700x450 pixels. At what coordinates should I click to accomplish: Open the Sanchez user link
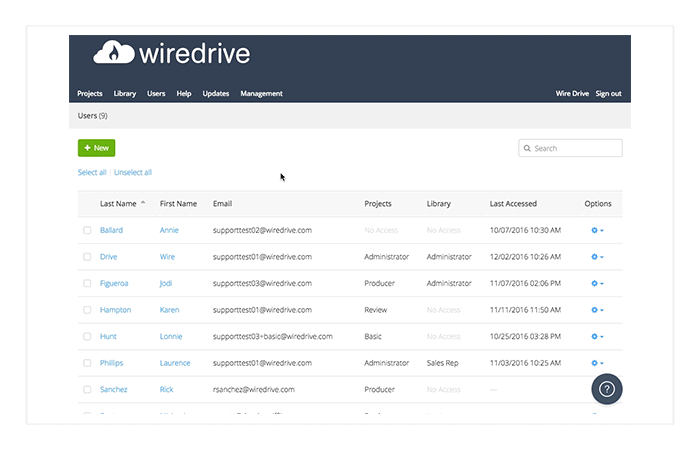[113, 390]
